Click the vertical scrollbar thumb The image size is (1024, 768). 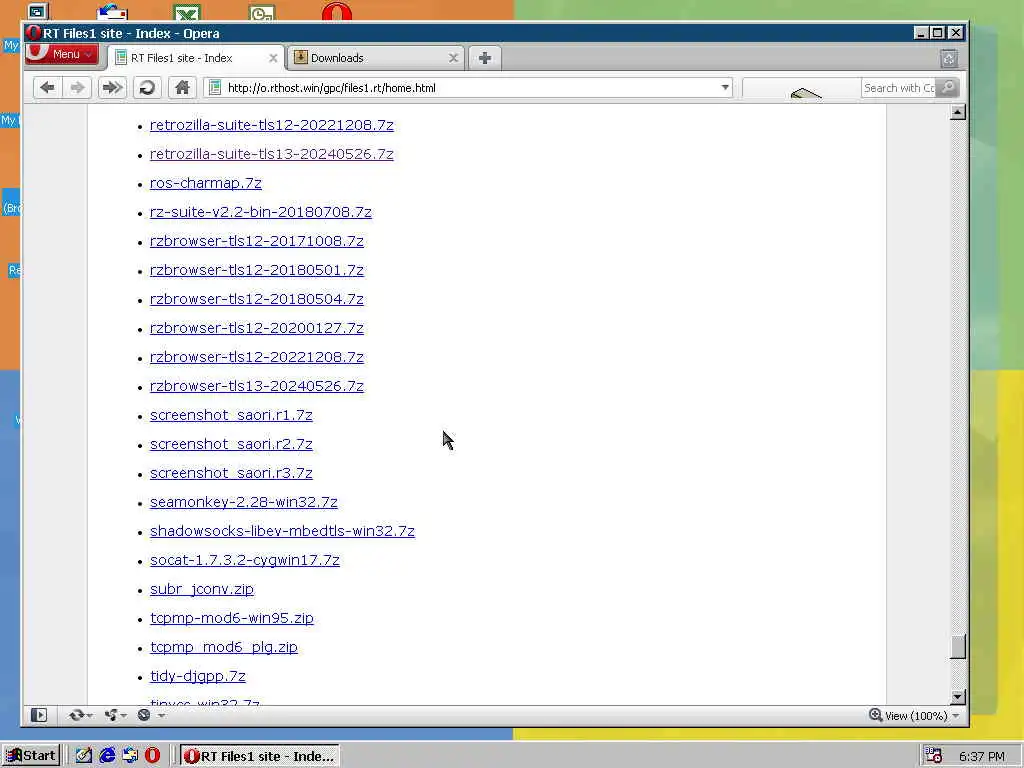coord(957,647)
